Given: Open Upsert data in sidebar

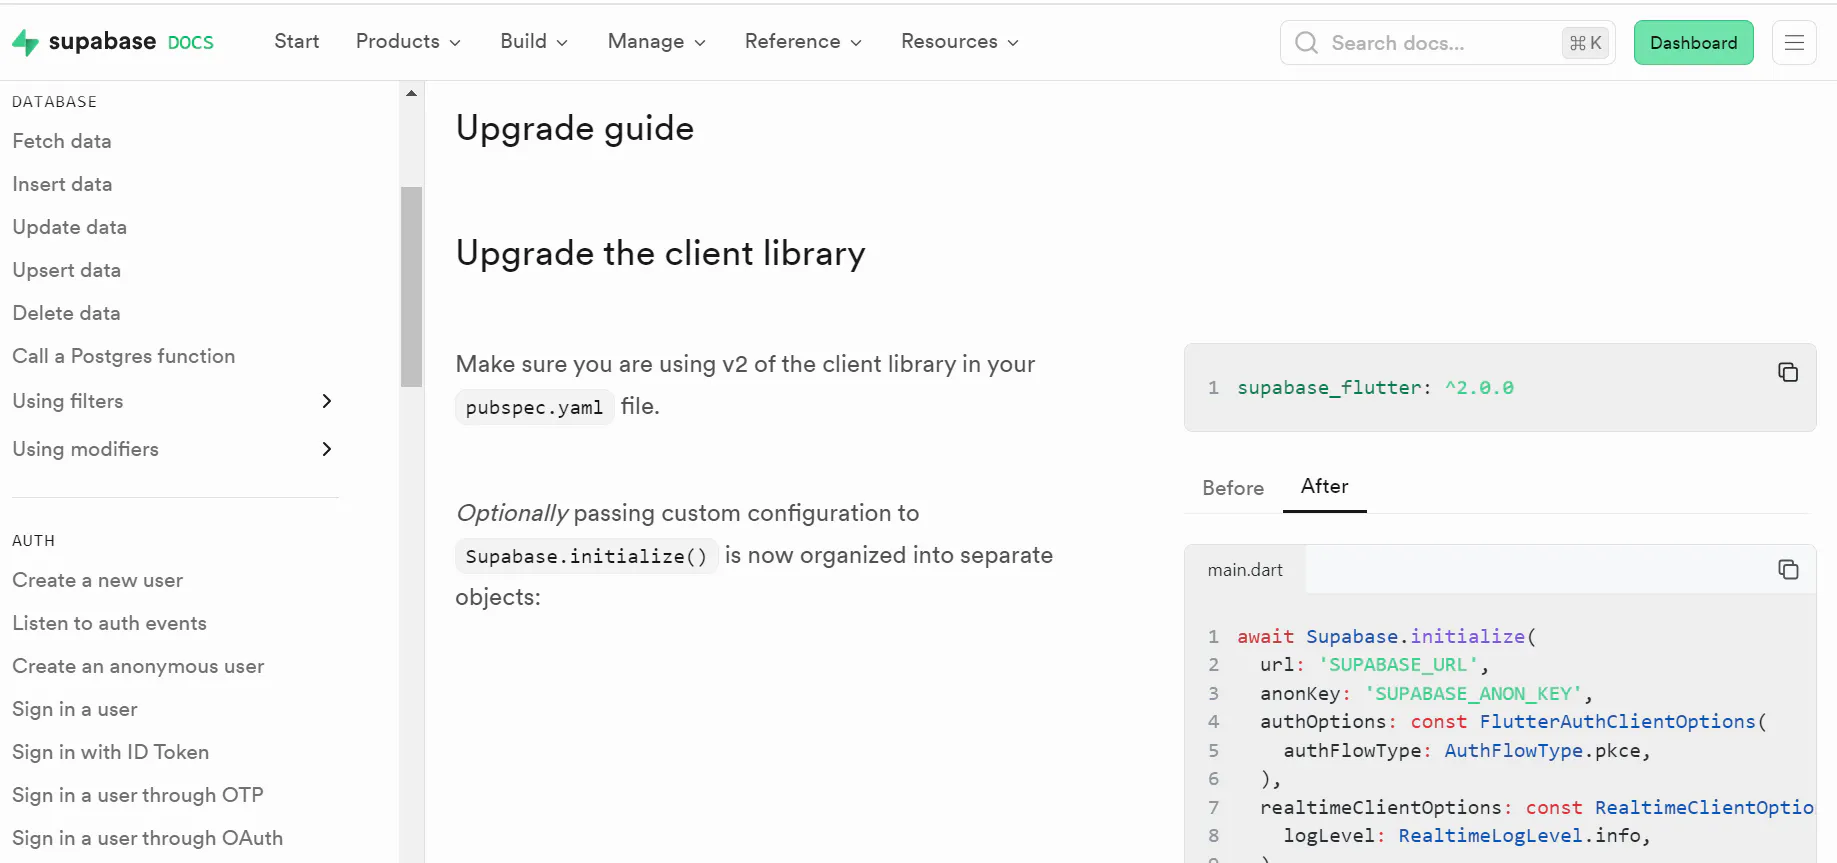Looking at the screenshot, I should pos(67,270).
